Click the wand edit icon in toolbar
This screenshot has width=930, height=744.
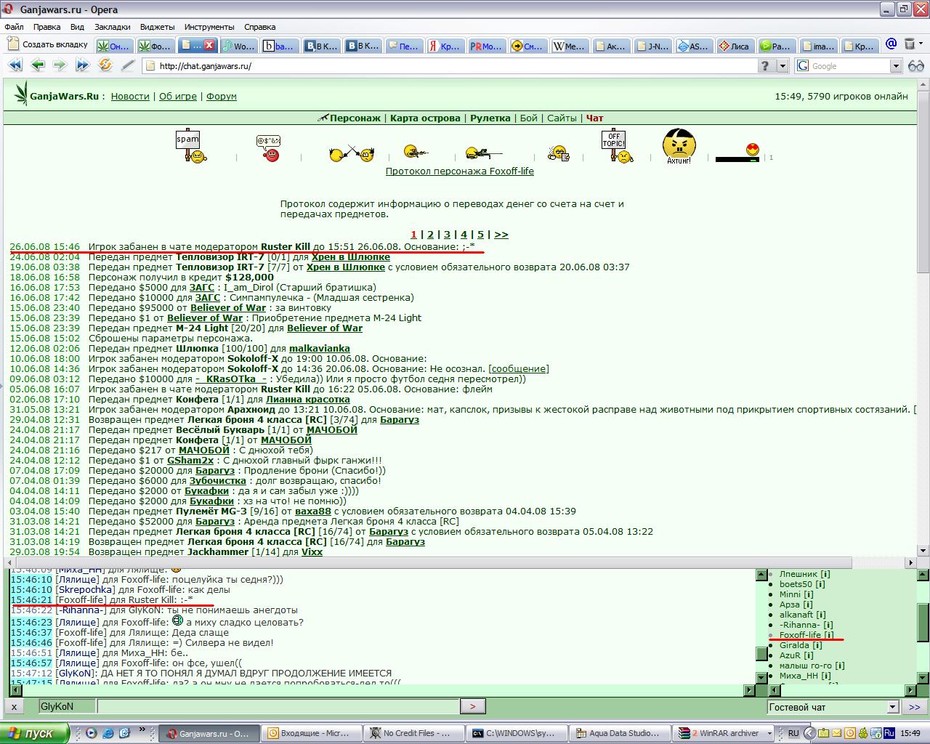128,65
